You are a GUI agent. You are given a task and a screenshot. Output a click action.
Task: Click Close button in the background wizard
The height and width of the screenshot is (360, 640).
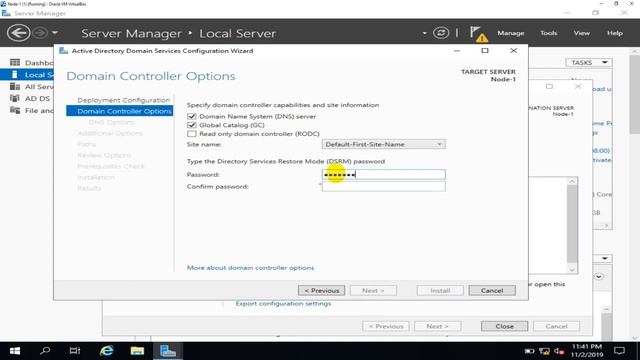click(504, 326)
